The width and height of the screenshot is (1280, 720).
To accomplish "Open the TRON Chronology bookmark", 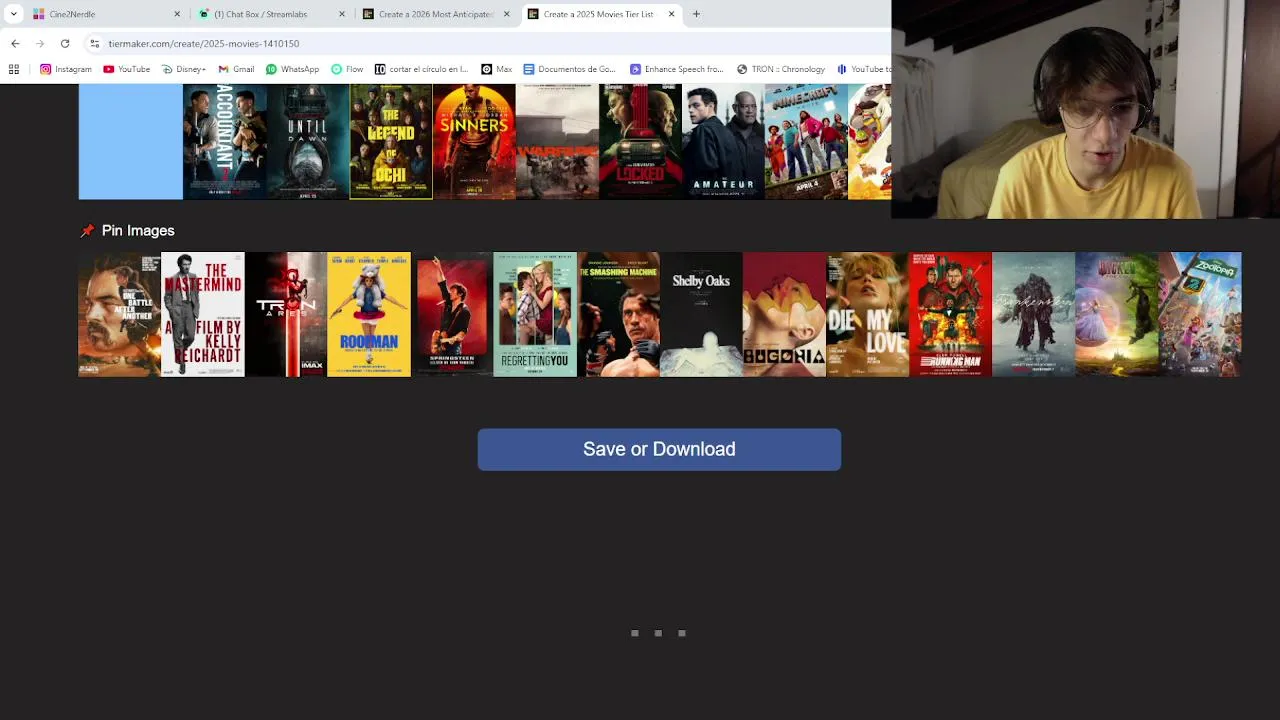I will [781, 69].
